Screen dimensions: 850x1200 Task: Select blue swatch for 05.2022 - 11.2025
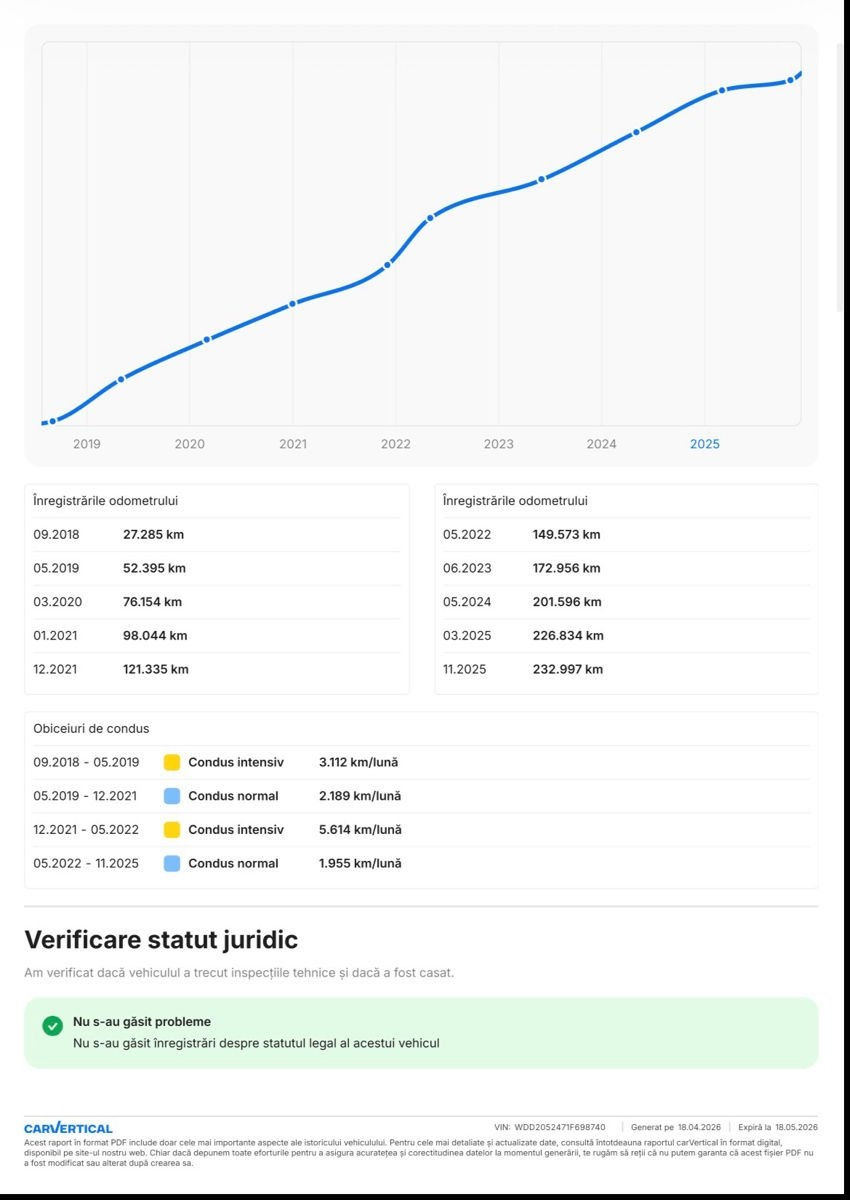(172, 863)
